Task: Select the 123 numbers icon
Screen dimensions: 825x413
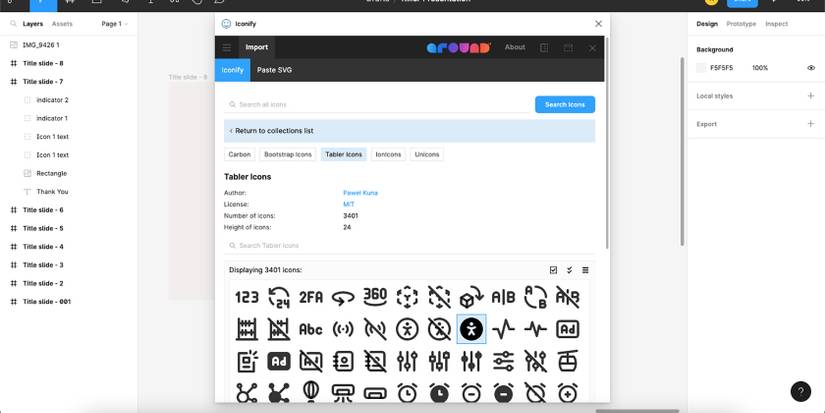Action: pos(247,297)
